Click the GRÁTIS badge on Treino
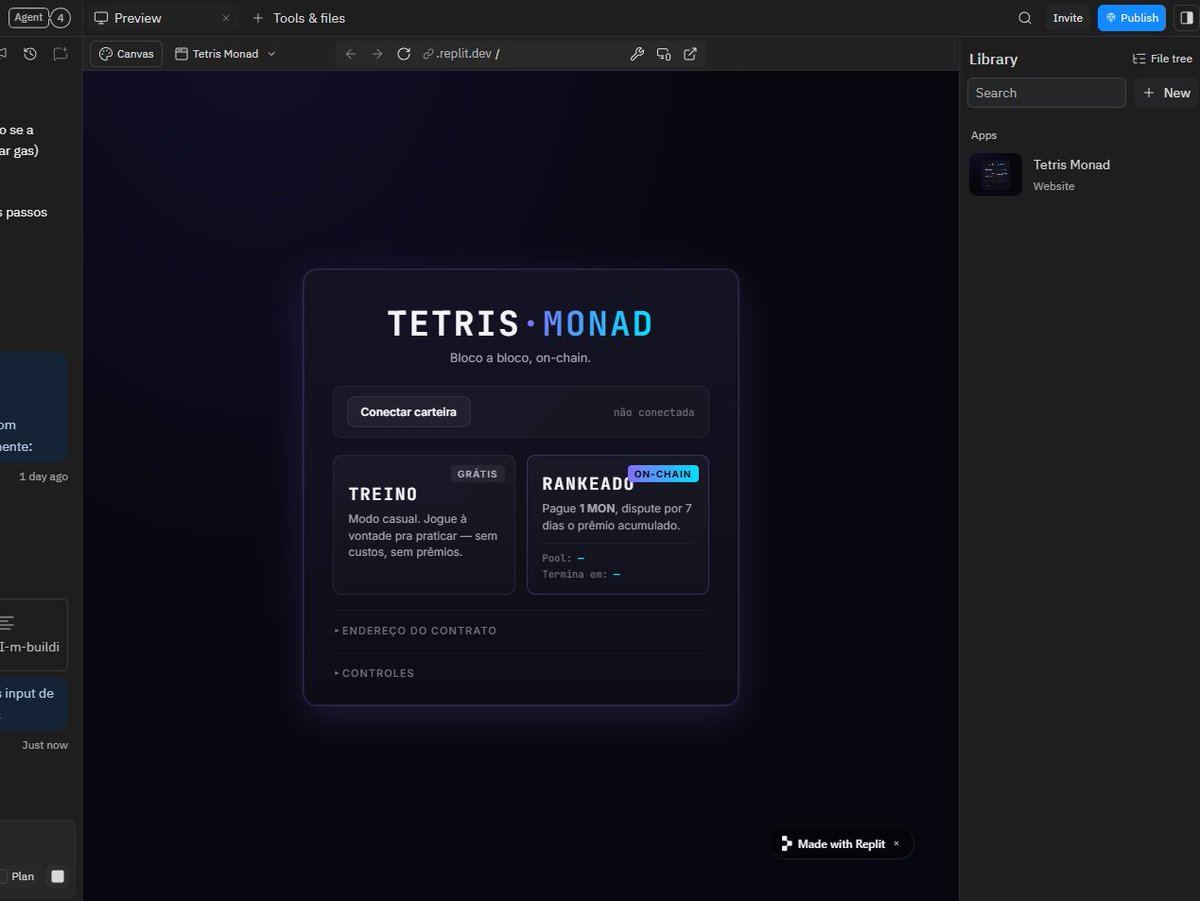 tap(478, 474)
